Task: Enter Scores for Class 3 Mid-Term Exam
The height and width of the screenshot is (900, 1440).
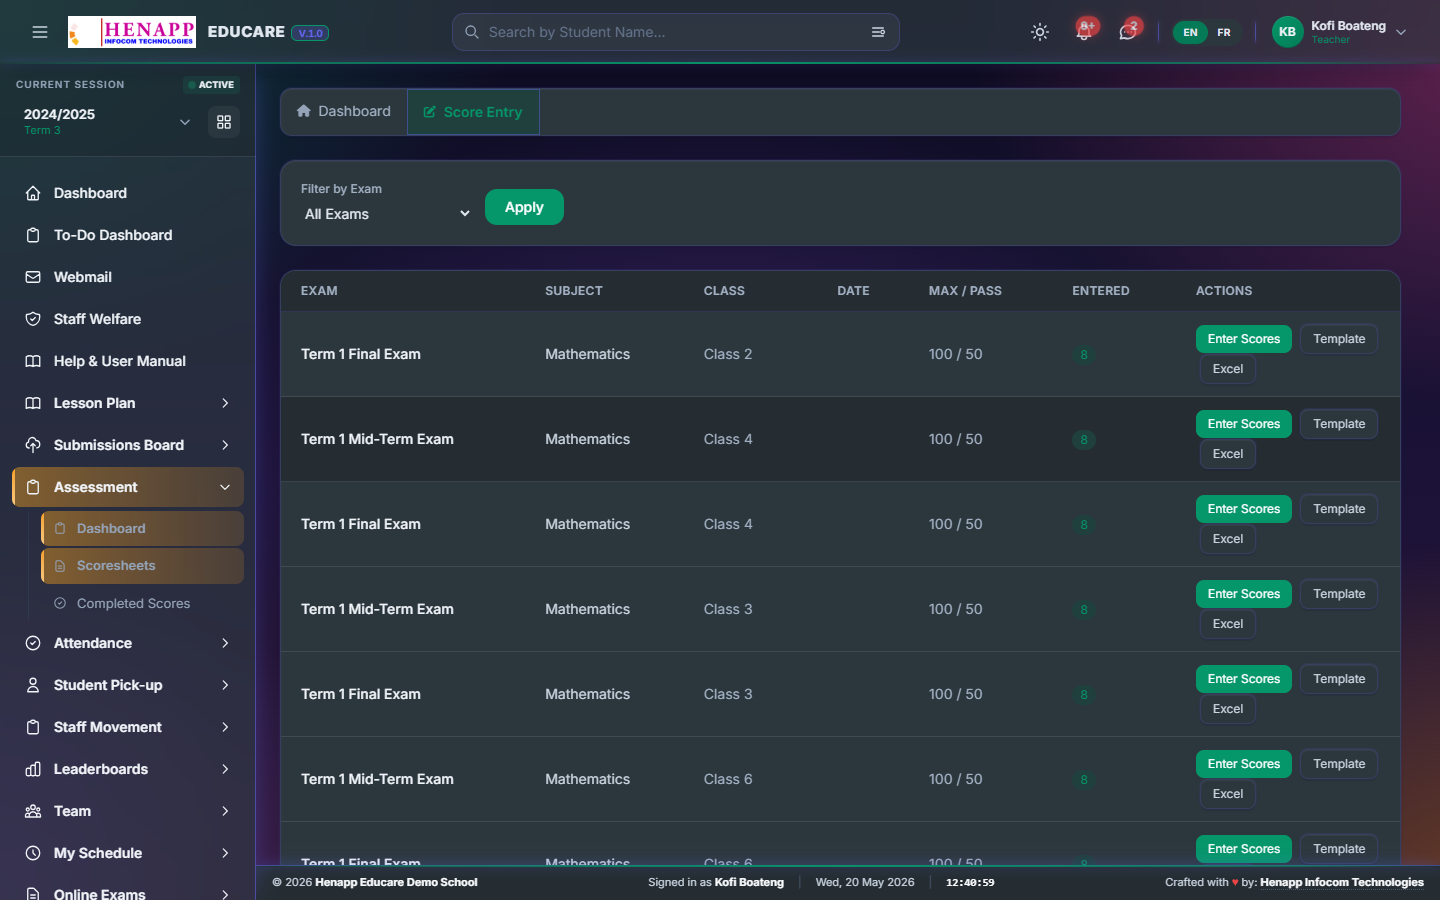Action: pos(1244,594)
